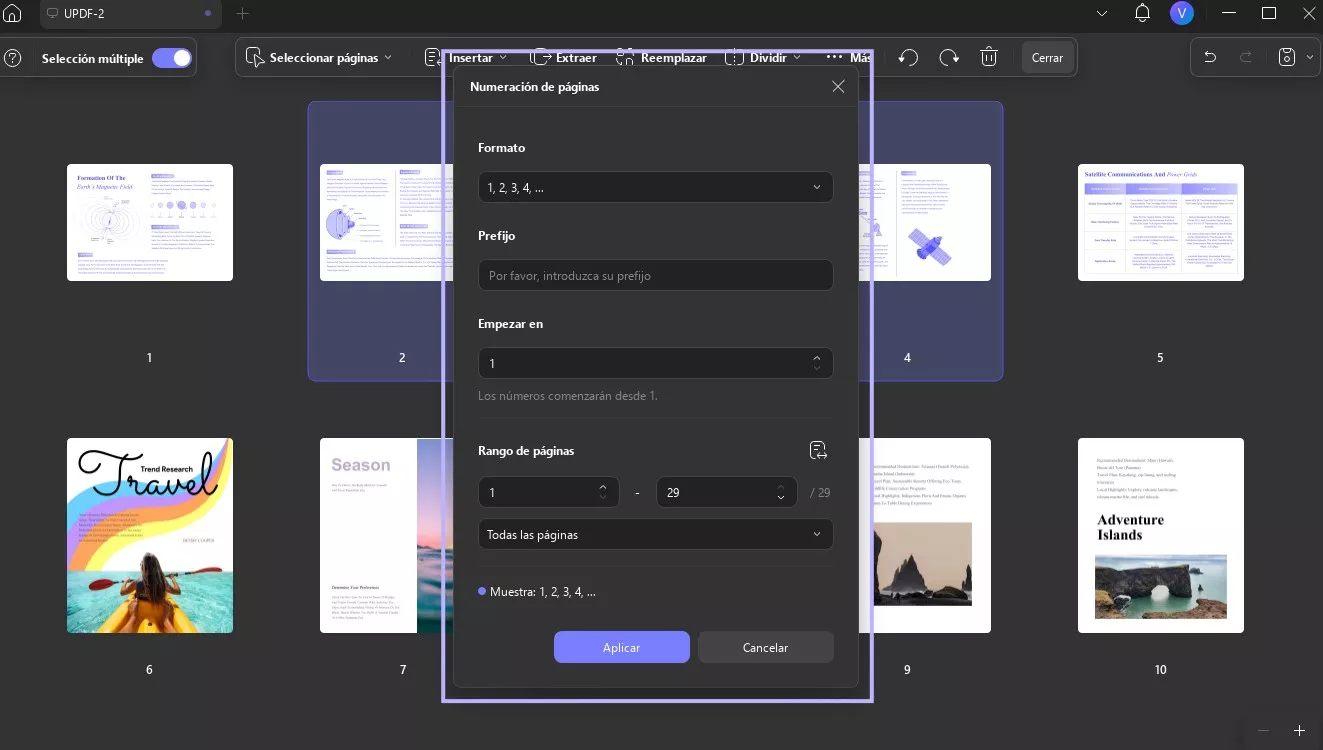Click the Aplicar button
This screenshot has height=750, width=1323.
click(622, 647)
